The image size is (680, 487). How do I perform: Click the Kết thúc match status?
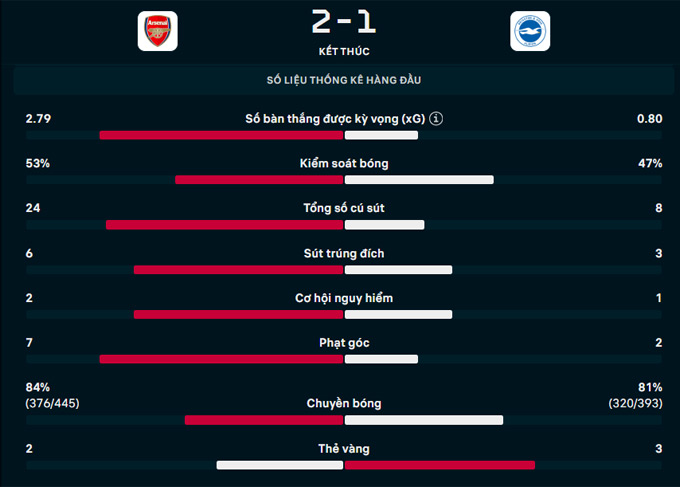pos(343,50)
